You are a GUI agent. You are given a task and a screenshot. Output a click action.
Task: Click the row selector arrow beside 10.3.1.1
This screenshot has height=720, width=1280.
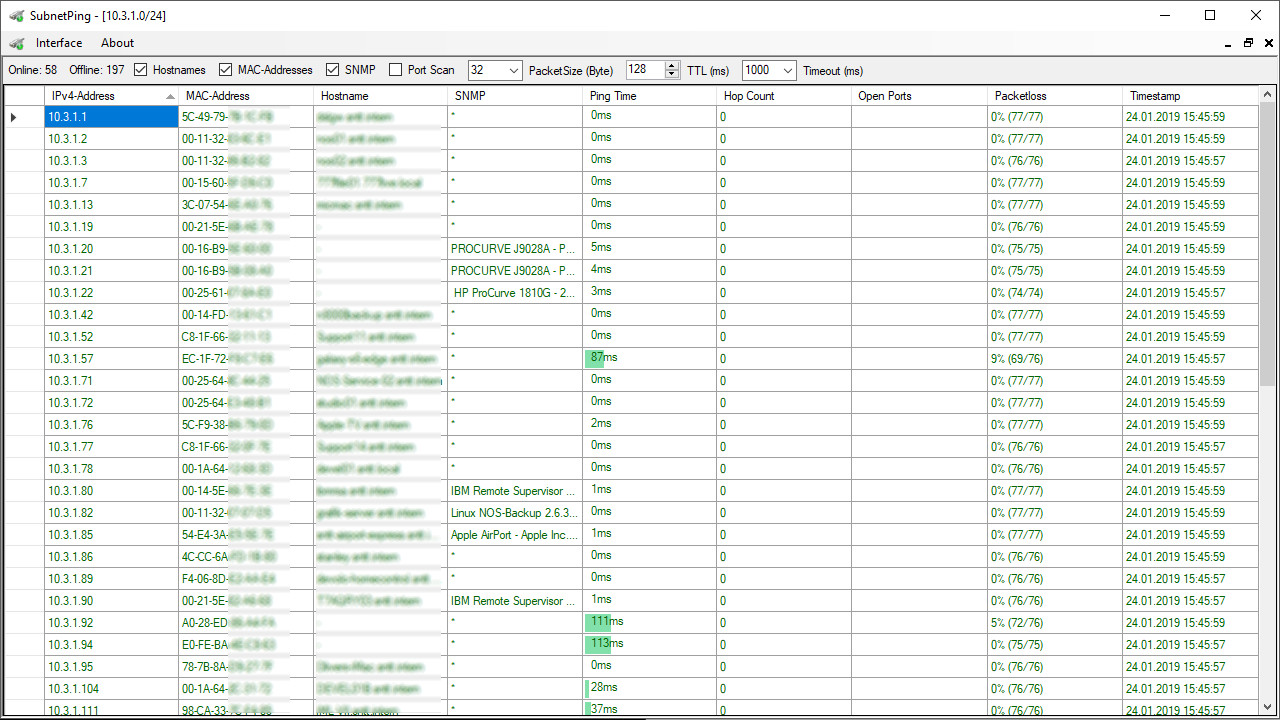tap(14, 117)
